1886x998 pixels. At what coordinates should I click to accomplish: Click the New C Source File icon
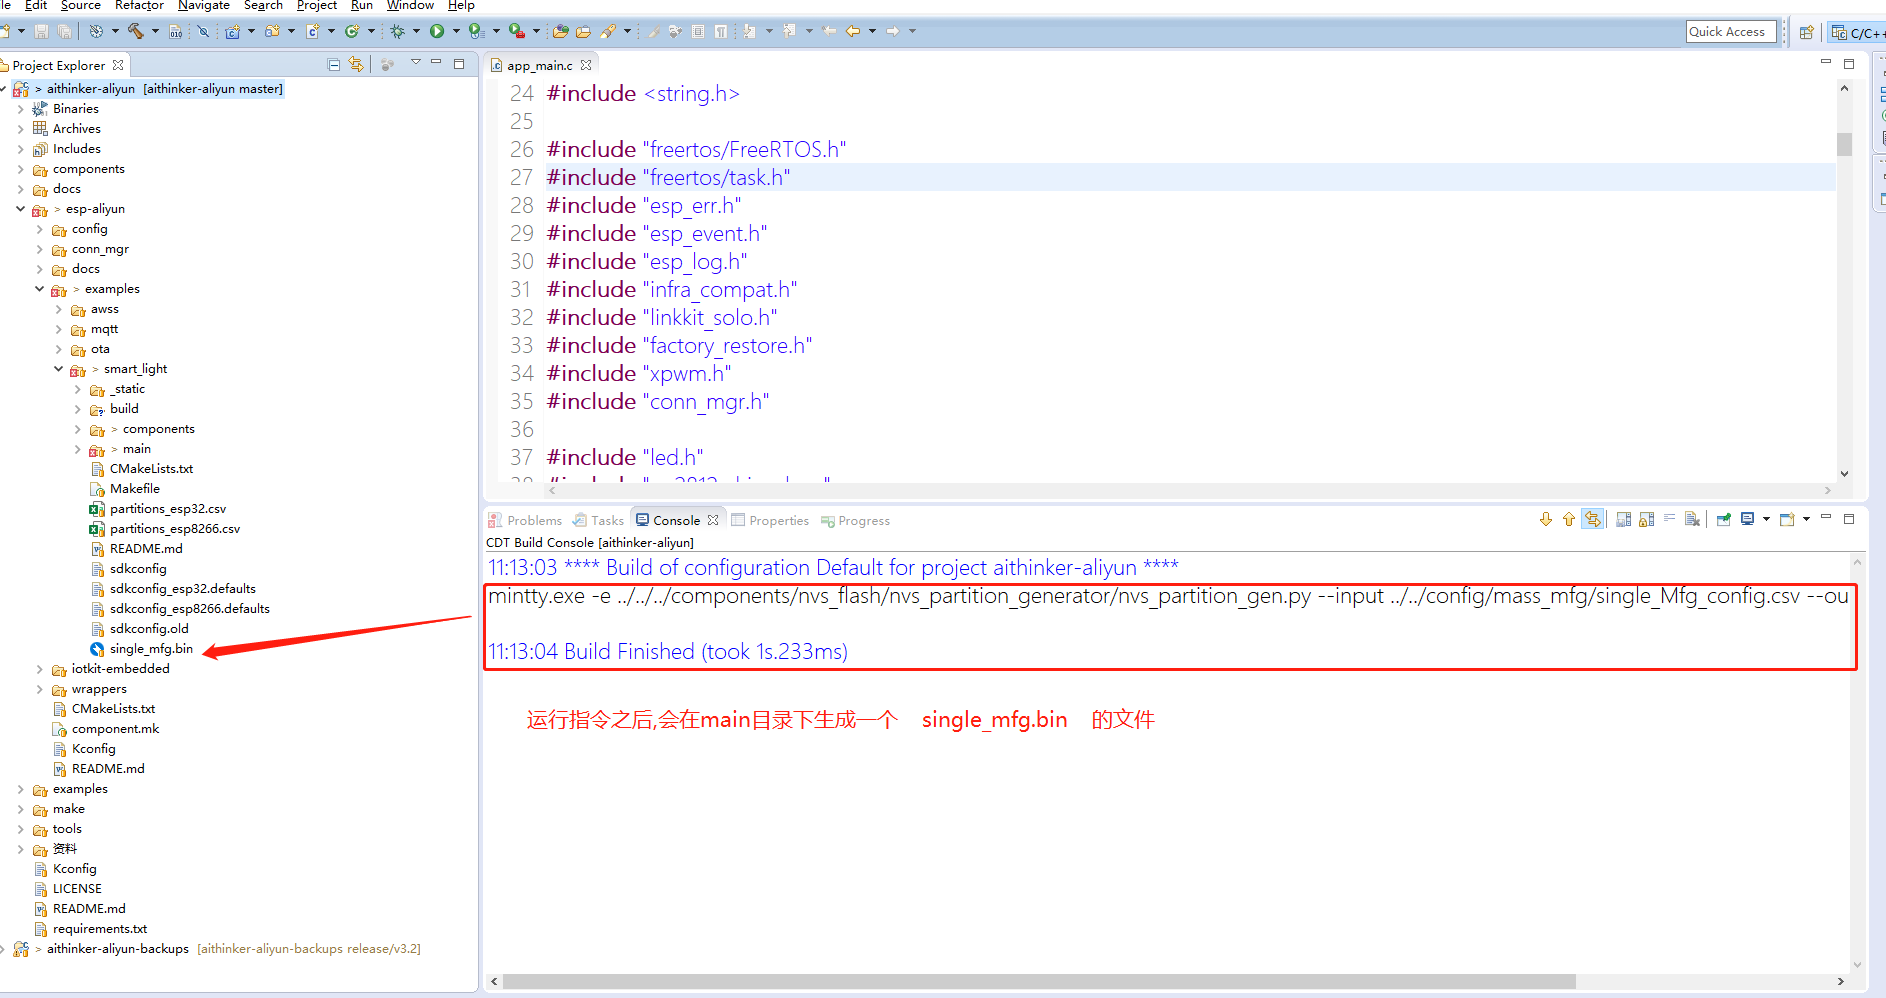(312, 31)
